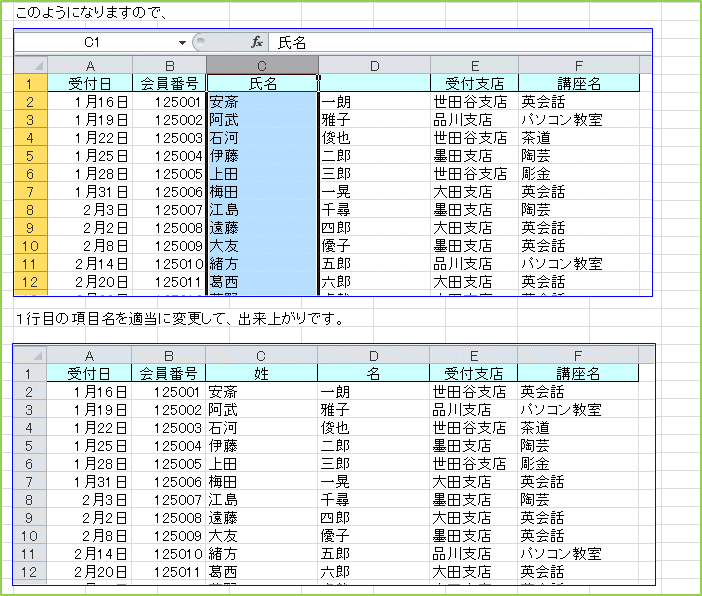Click 受付日 header cell in upper sheet

(x=90, y=83)
